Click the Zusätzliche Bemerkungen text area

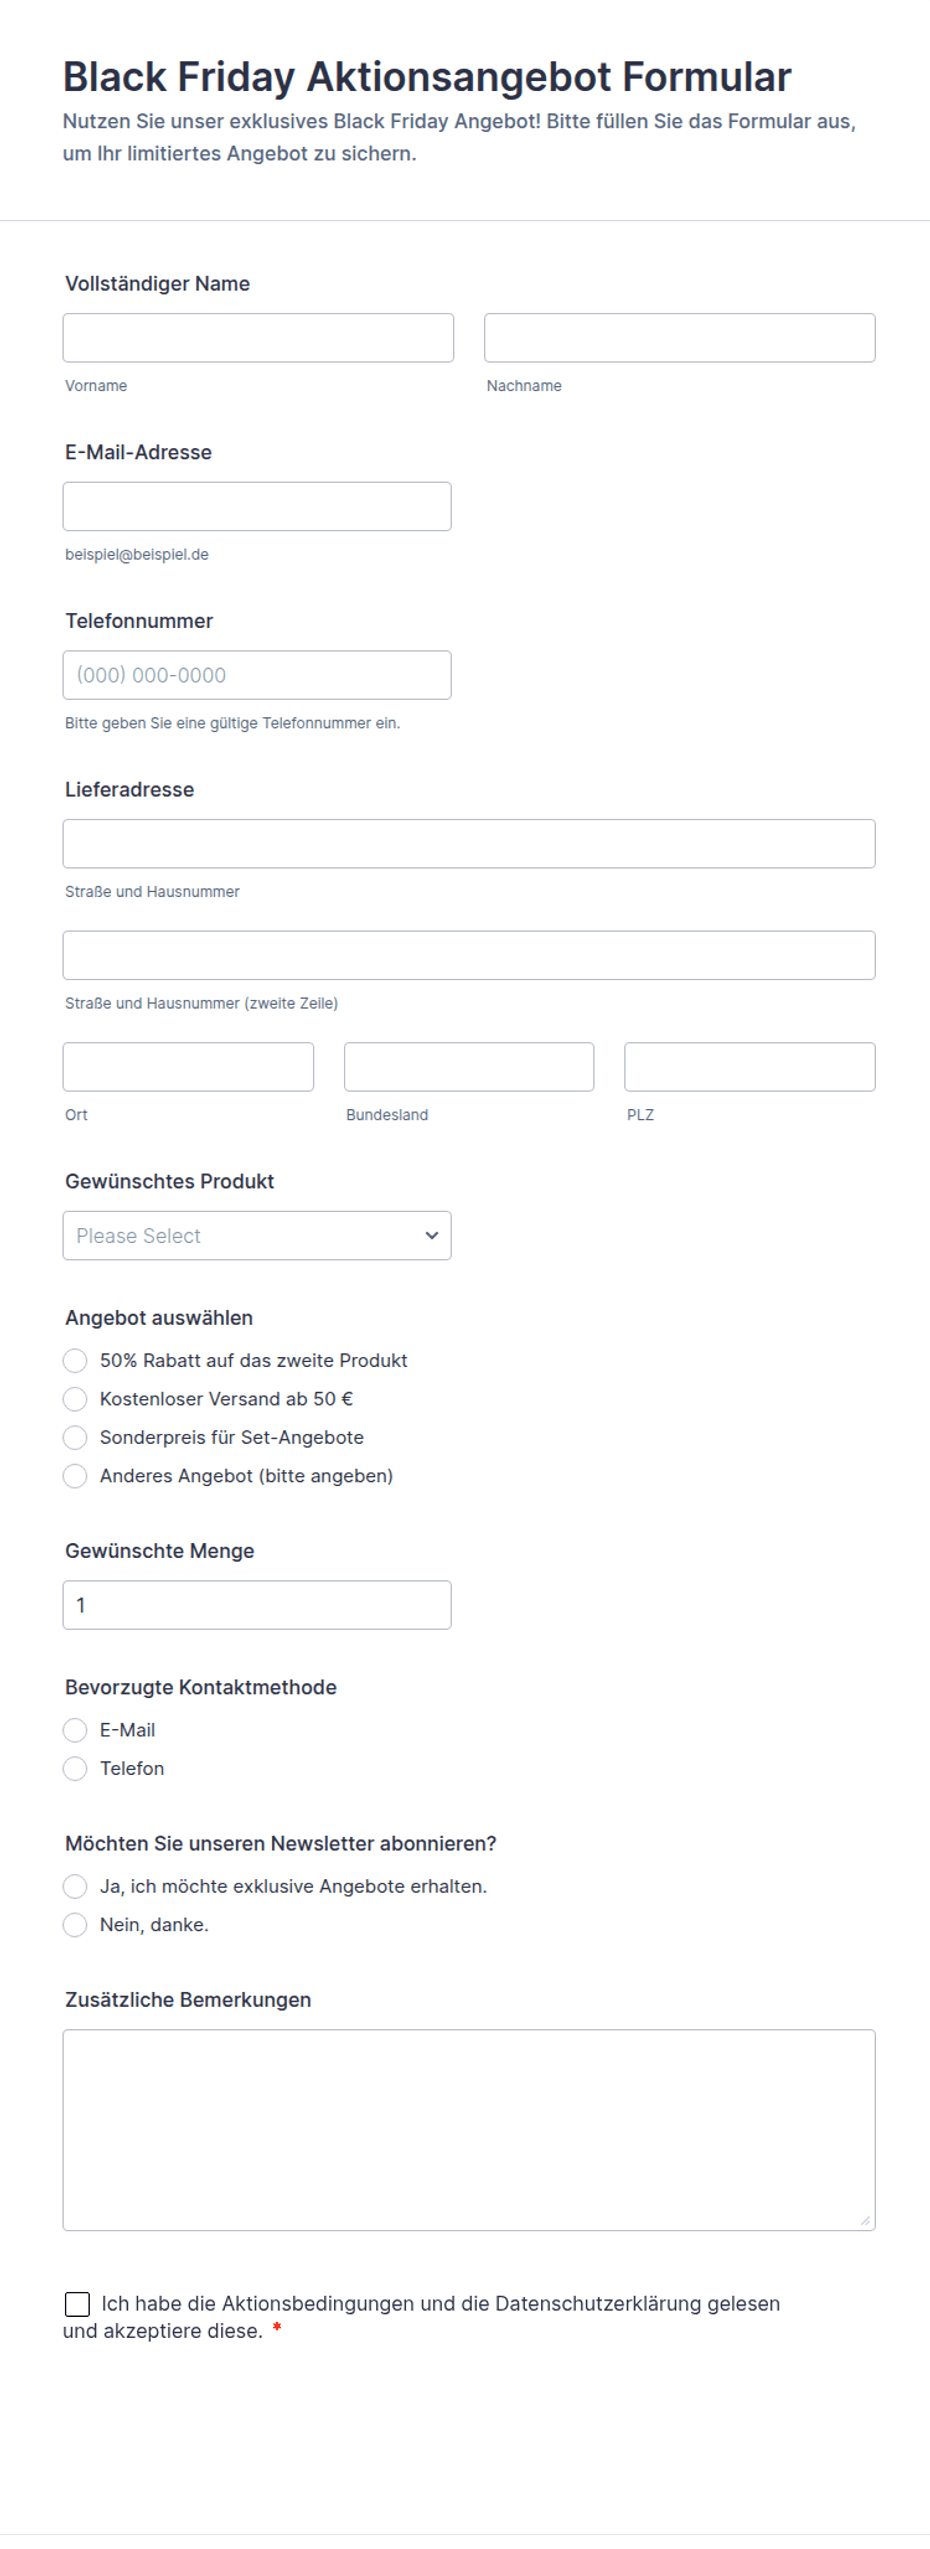pyautogui.click(x=468, y=2129)
